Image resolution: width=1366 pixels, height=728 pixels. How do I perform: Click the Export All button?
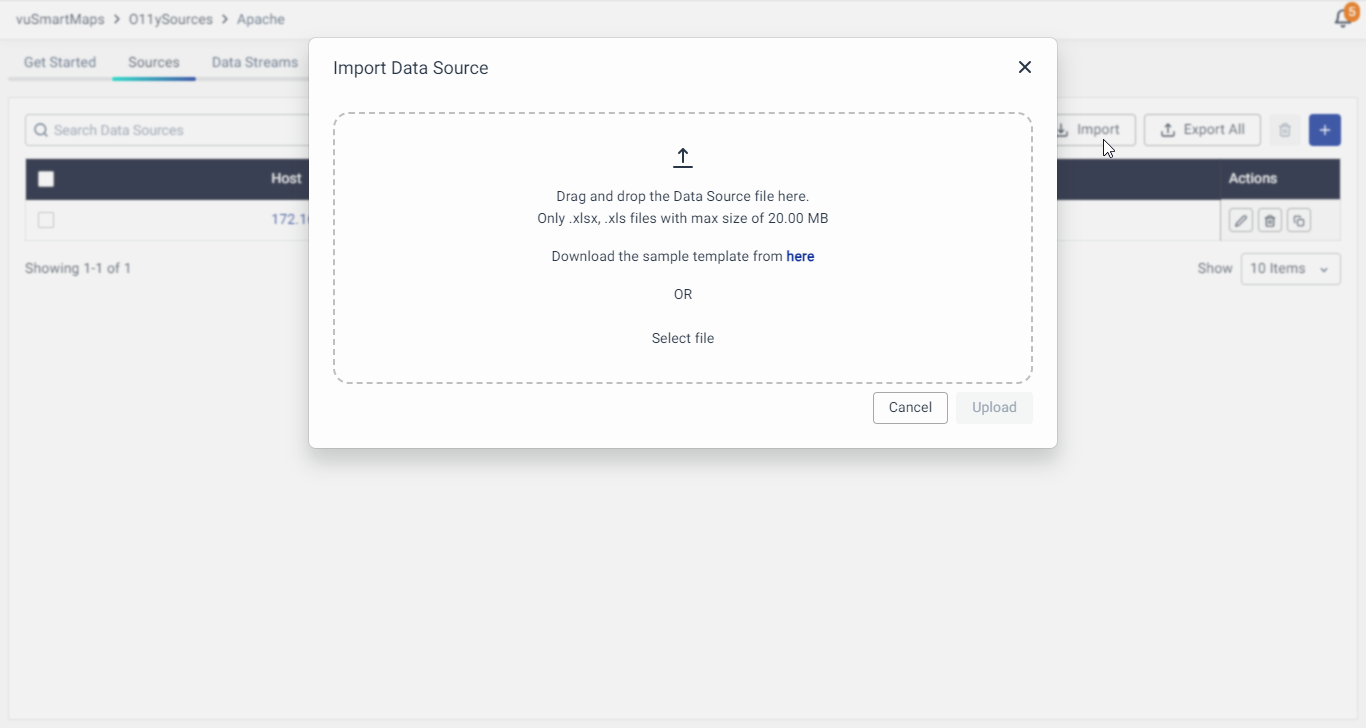tap(1202, 130)
